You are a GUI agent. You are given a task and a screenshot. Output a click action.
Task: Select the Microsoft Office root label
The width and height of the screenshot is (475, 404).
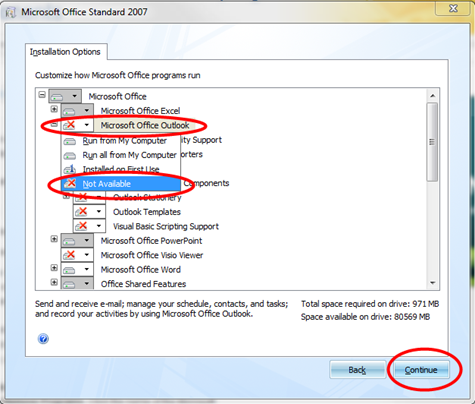(x=117, y=97)
